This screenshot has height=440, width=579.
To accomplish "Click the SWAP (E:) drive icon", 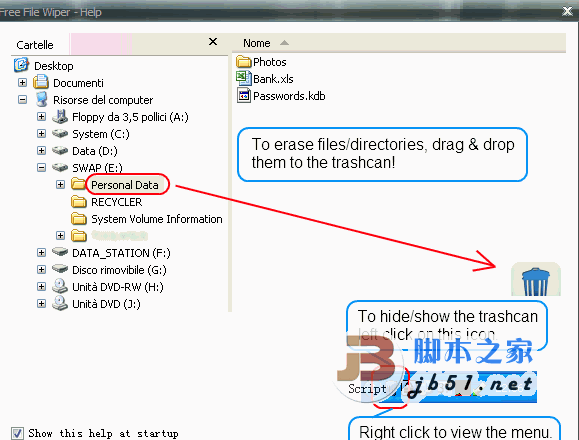I will (x=60, y=167).
